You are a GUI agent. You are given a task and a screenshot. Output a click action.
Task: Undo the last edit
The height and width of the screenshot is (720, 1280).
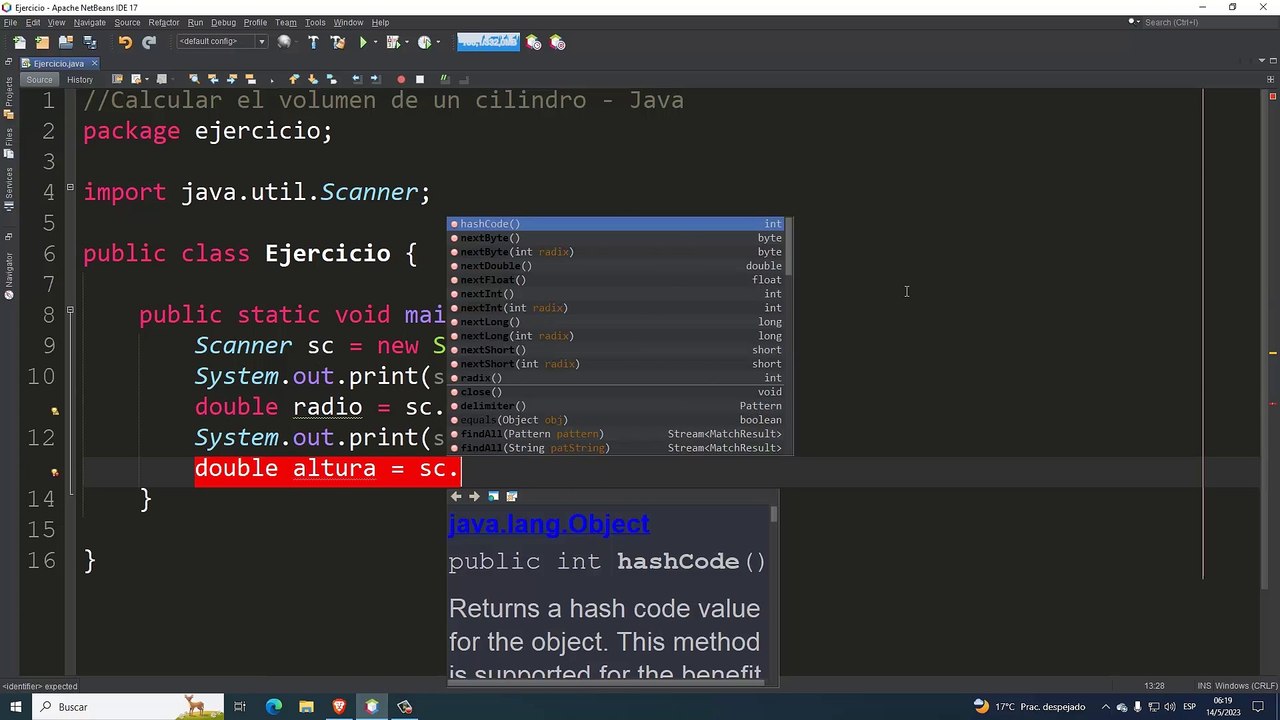click(x=125, y=42)
